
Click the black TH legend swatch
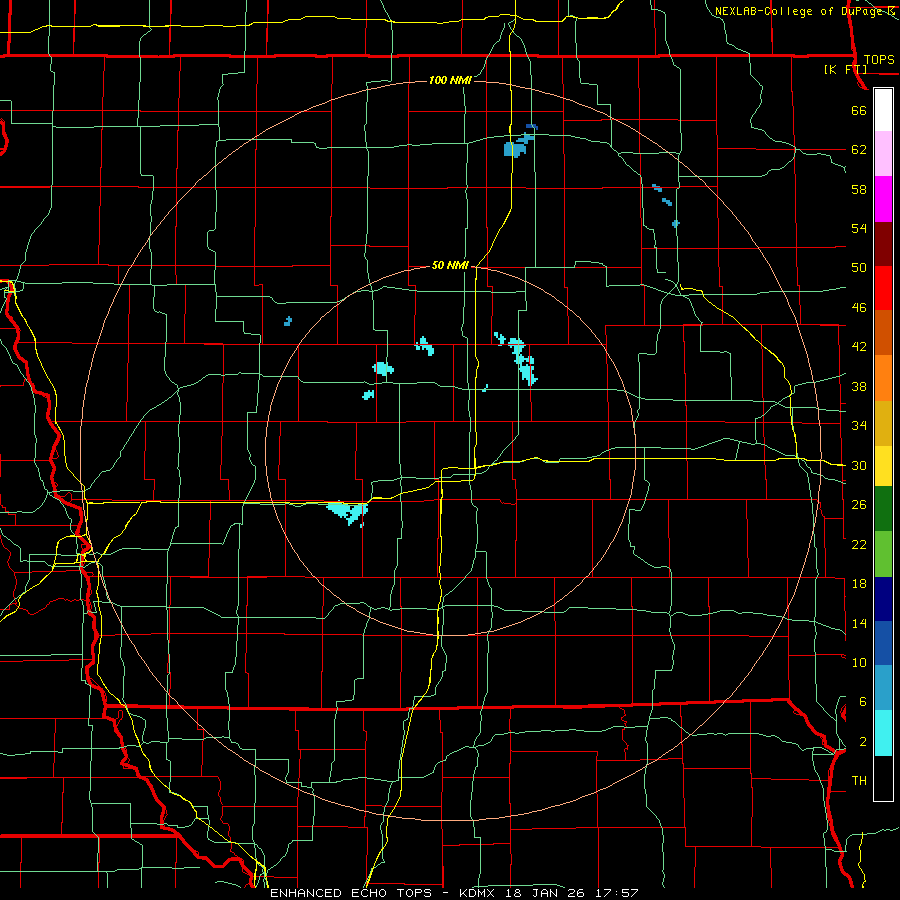coord(883,778)
